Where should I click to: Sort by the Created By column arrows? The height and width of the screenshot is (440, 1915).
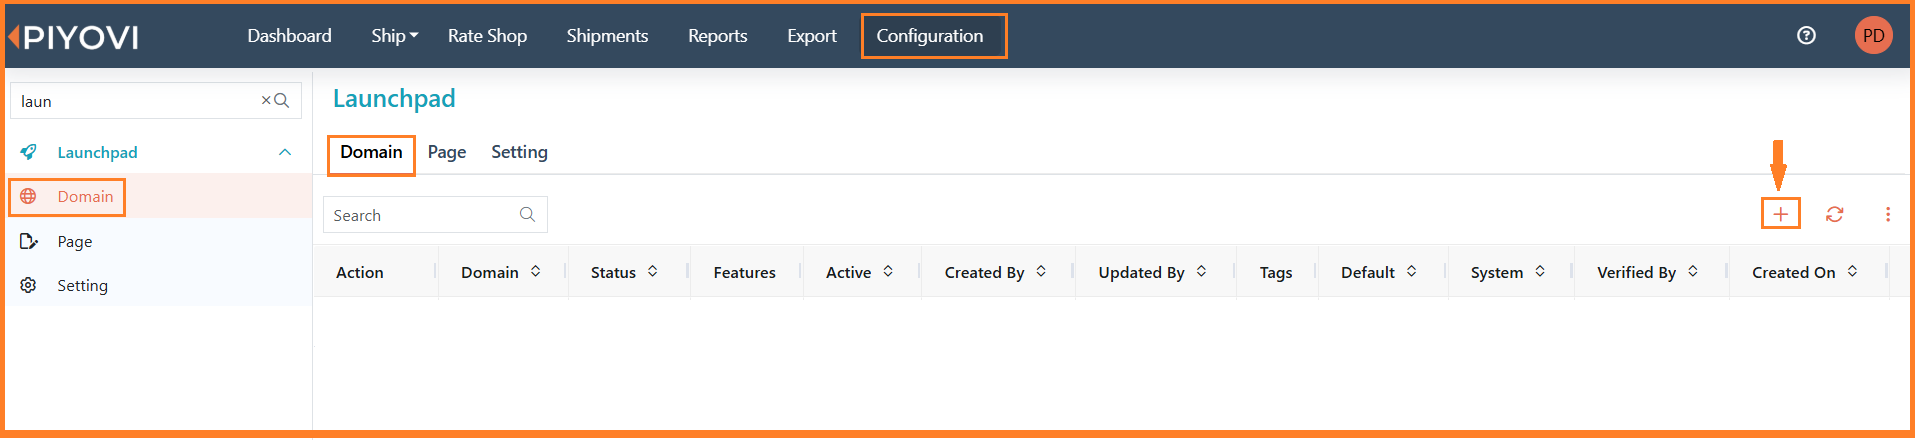[1041, 271]
